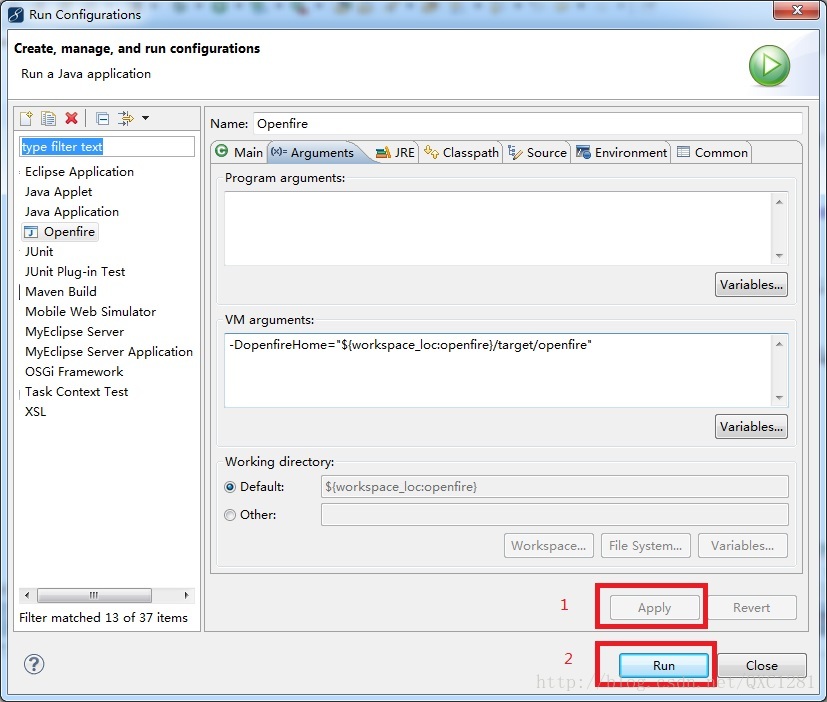Click the type filter text field
Screen dimensions: 827x702
tap(107, 147)
